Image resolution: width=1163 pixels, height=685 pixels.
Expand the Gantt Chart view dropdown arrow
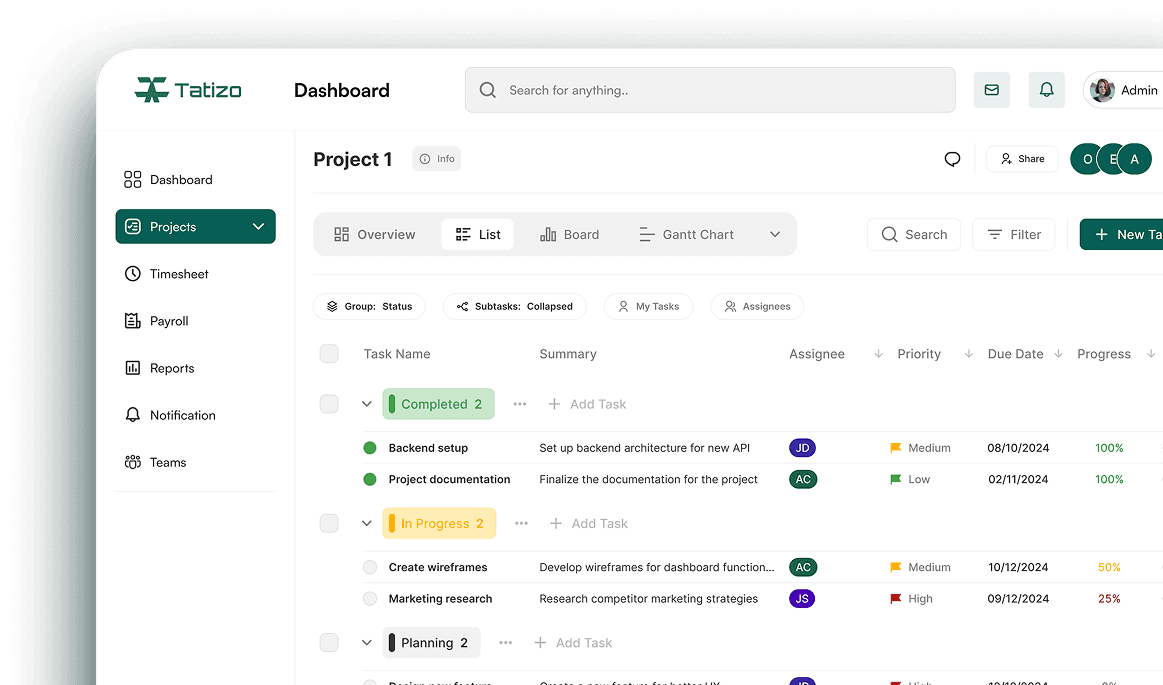point(775,234)
